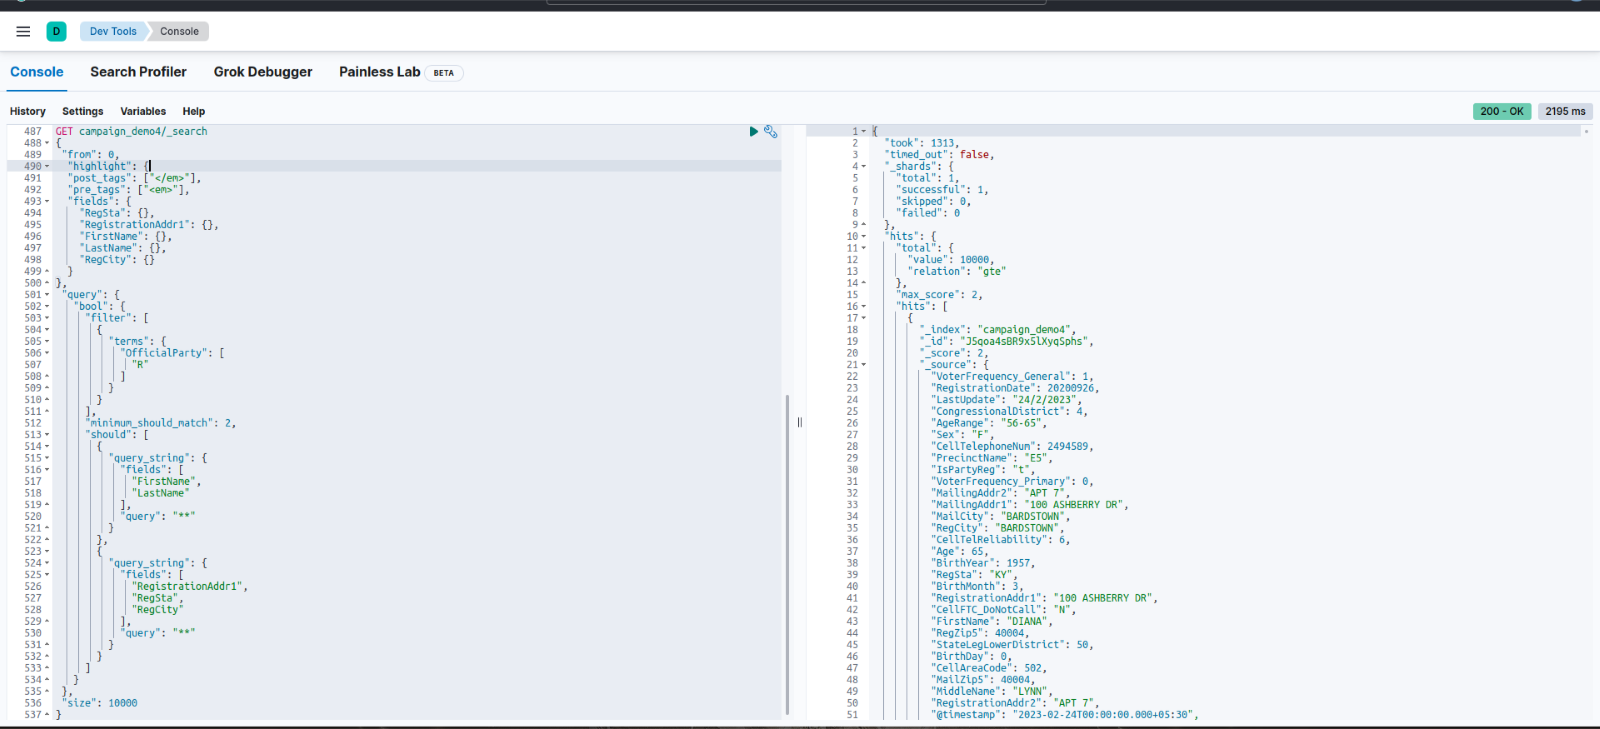
Task: Collapse the bool block at line 502
Action: [47, 306]
